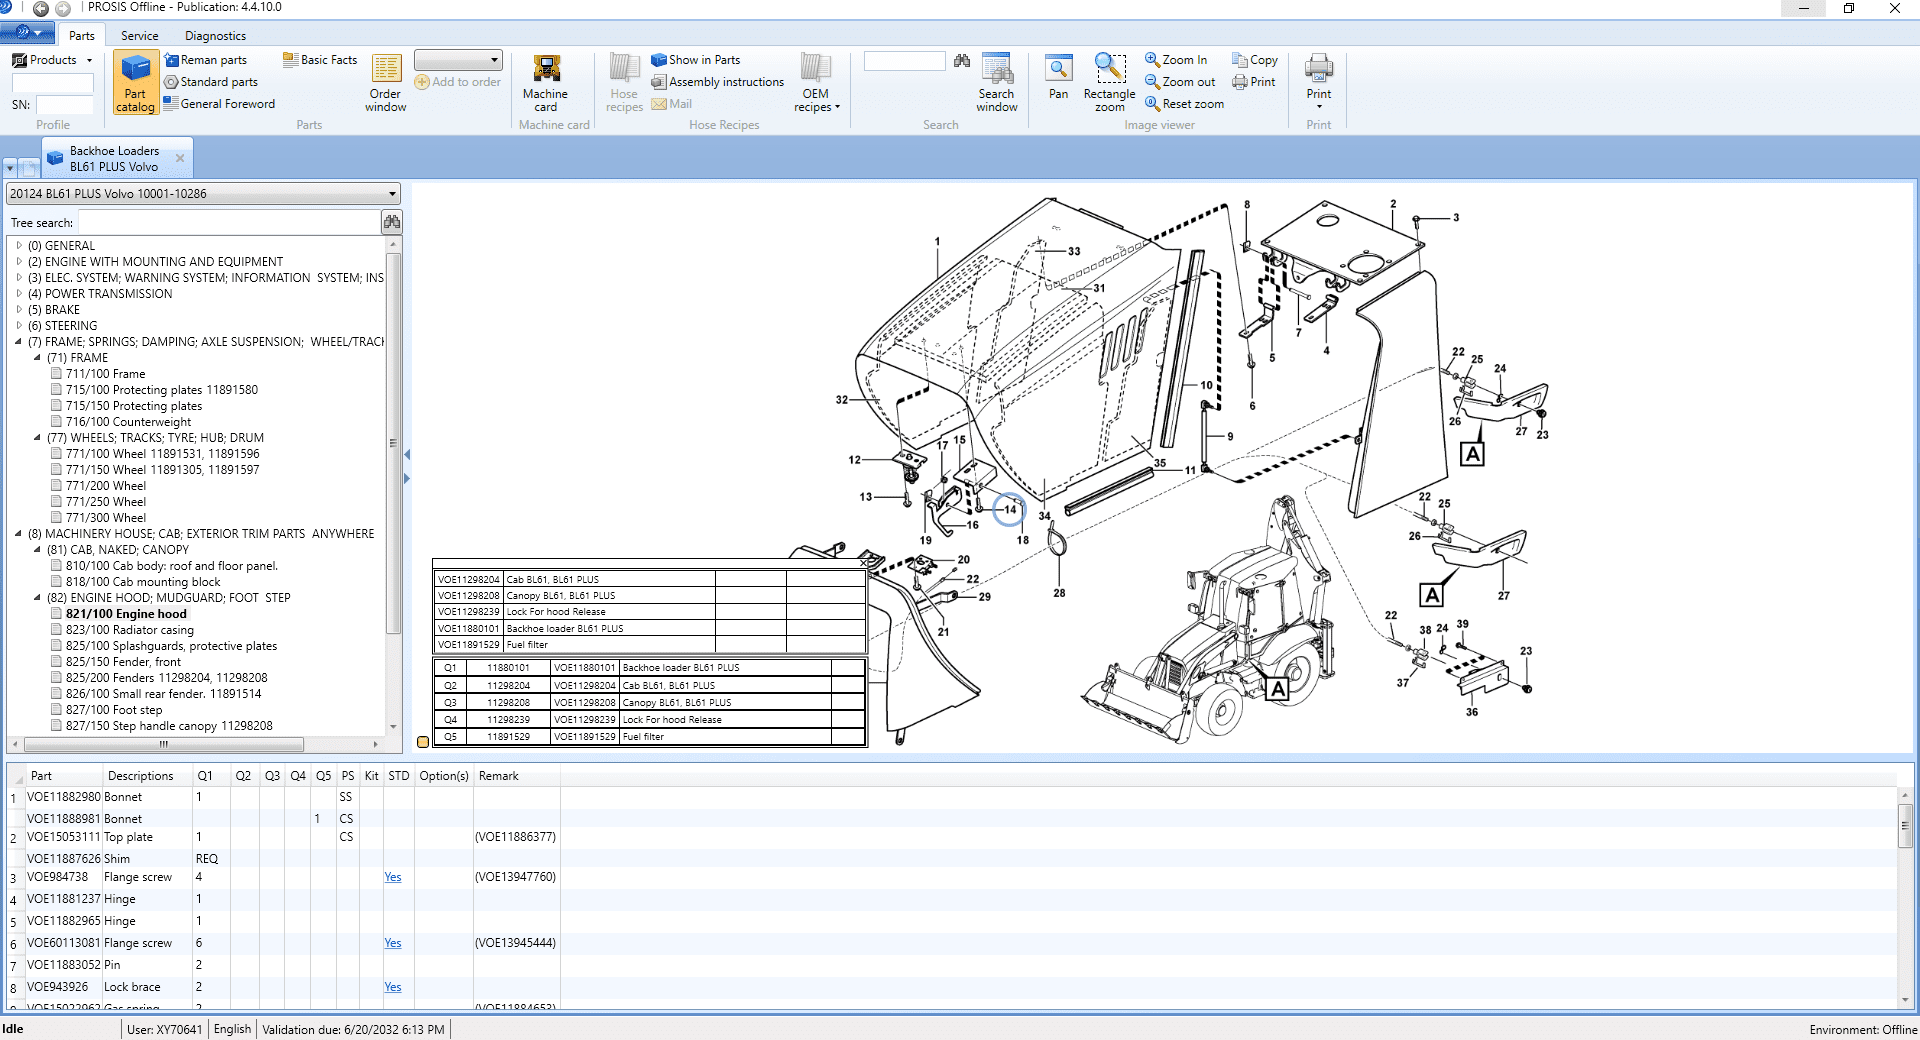
Task: Activate the Pan tool
Action: (1058, 78)
